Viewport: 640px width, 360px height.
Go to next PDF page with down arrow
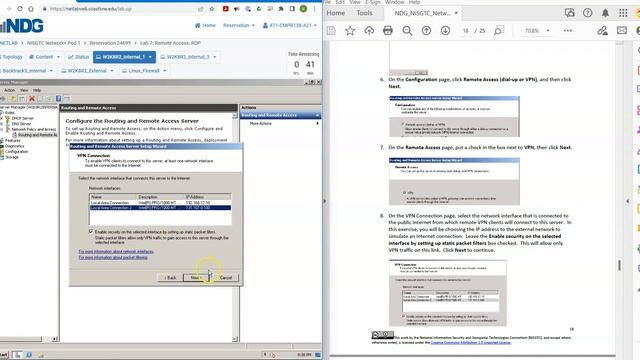point(445,31)
